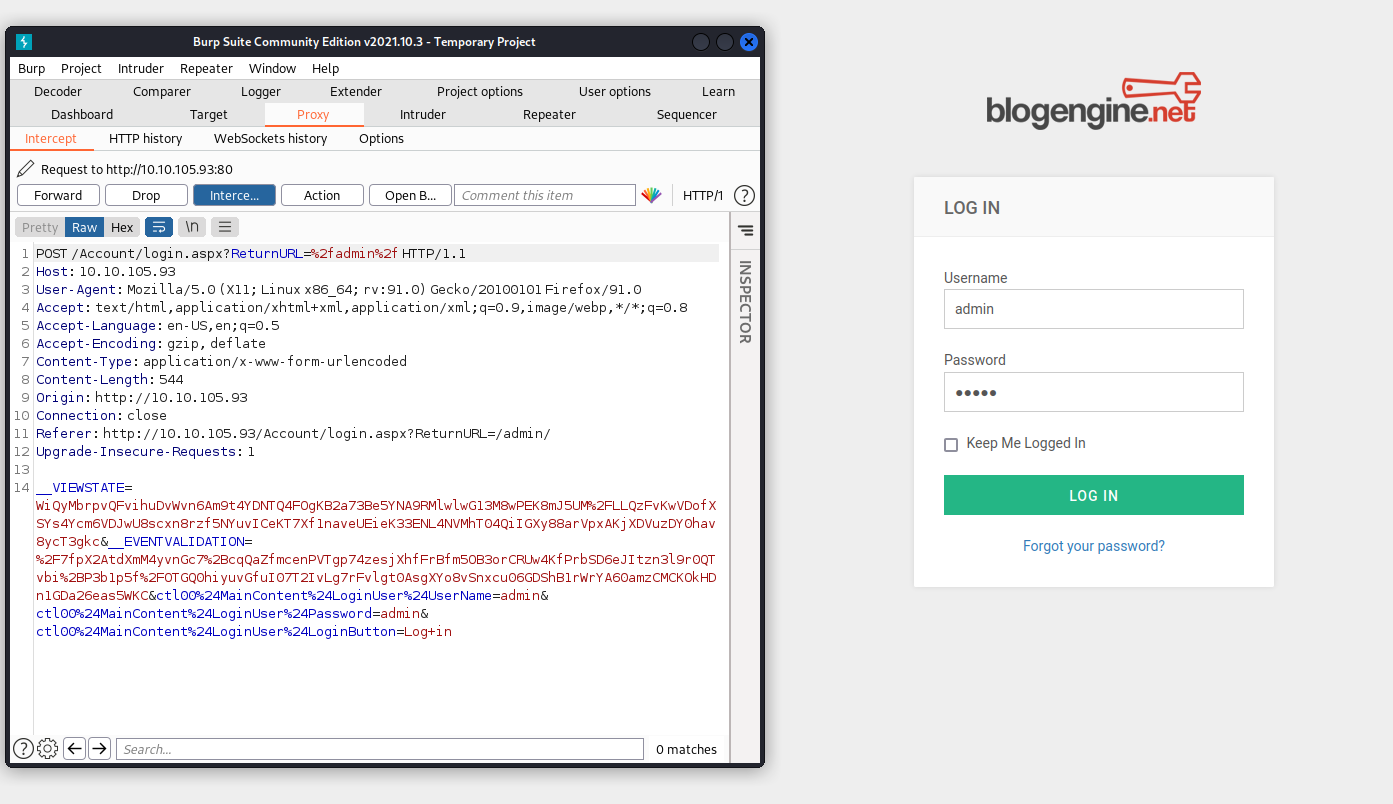Open the Project menu
Image resolution: width=1393 pixels, height=804 pixels.
[x=81, y=68]
